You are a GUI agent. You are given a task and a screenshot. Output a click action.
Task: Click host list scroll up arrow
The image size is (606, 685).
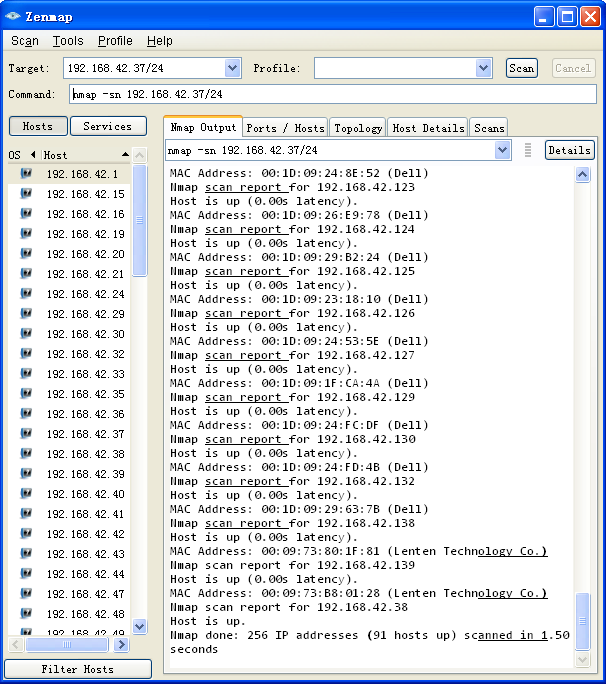pos(139,155)
